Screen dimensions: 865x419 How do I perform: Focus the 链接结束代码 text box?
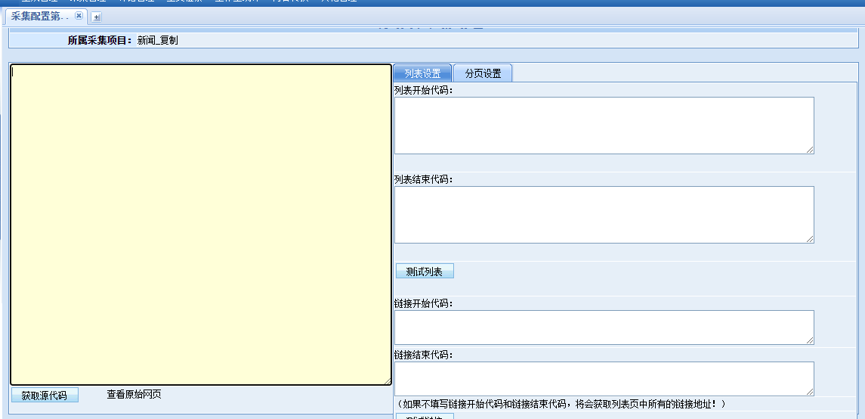[x=603, y=378]
